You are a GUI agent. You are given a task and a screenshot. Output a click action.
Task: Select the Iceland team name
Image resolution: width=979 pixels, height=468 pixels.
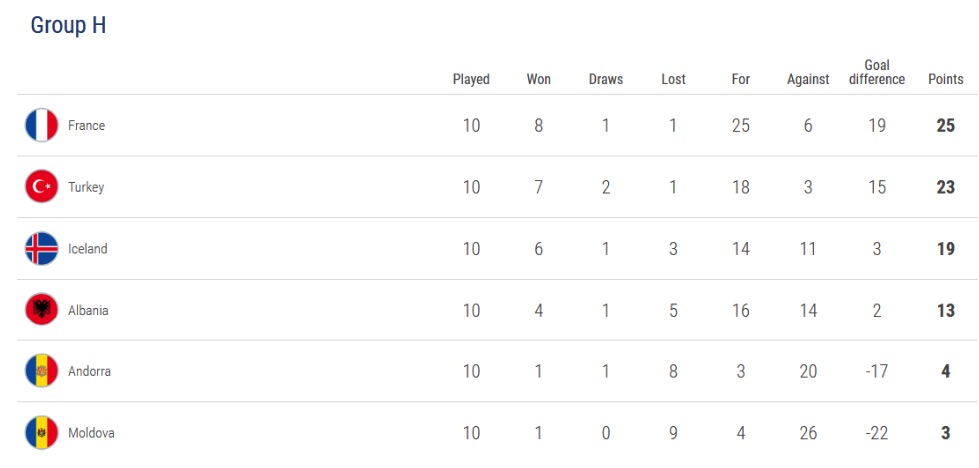[x=88, y=249]
